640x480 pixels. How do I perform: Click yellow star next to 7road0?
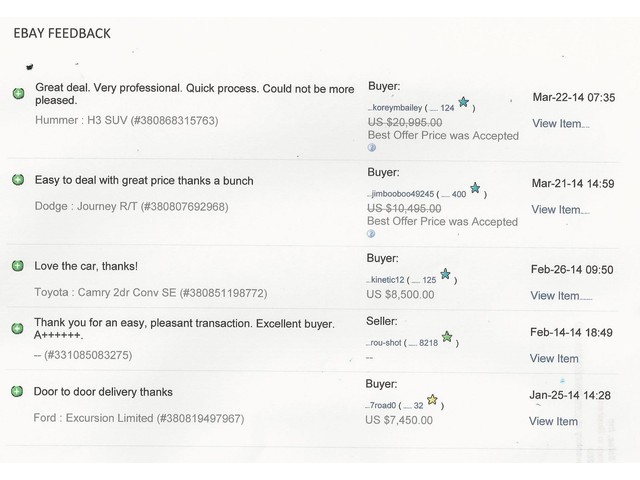(x=432, y=401)
